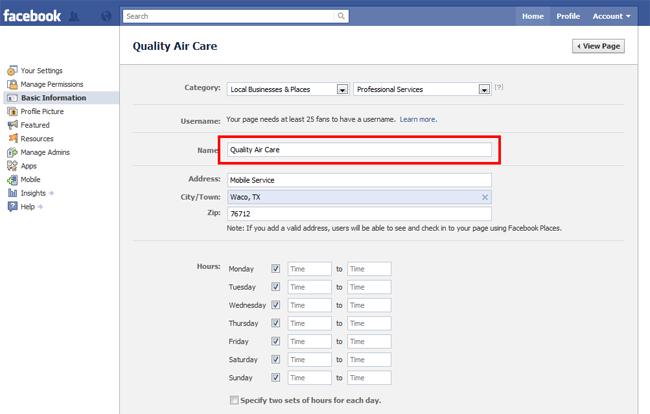
Task: Click the View Page button
Action: tap(598, 46)
